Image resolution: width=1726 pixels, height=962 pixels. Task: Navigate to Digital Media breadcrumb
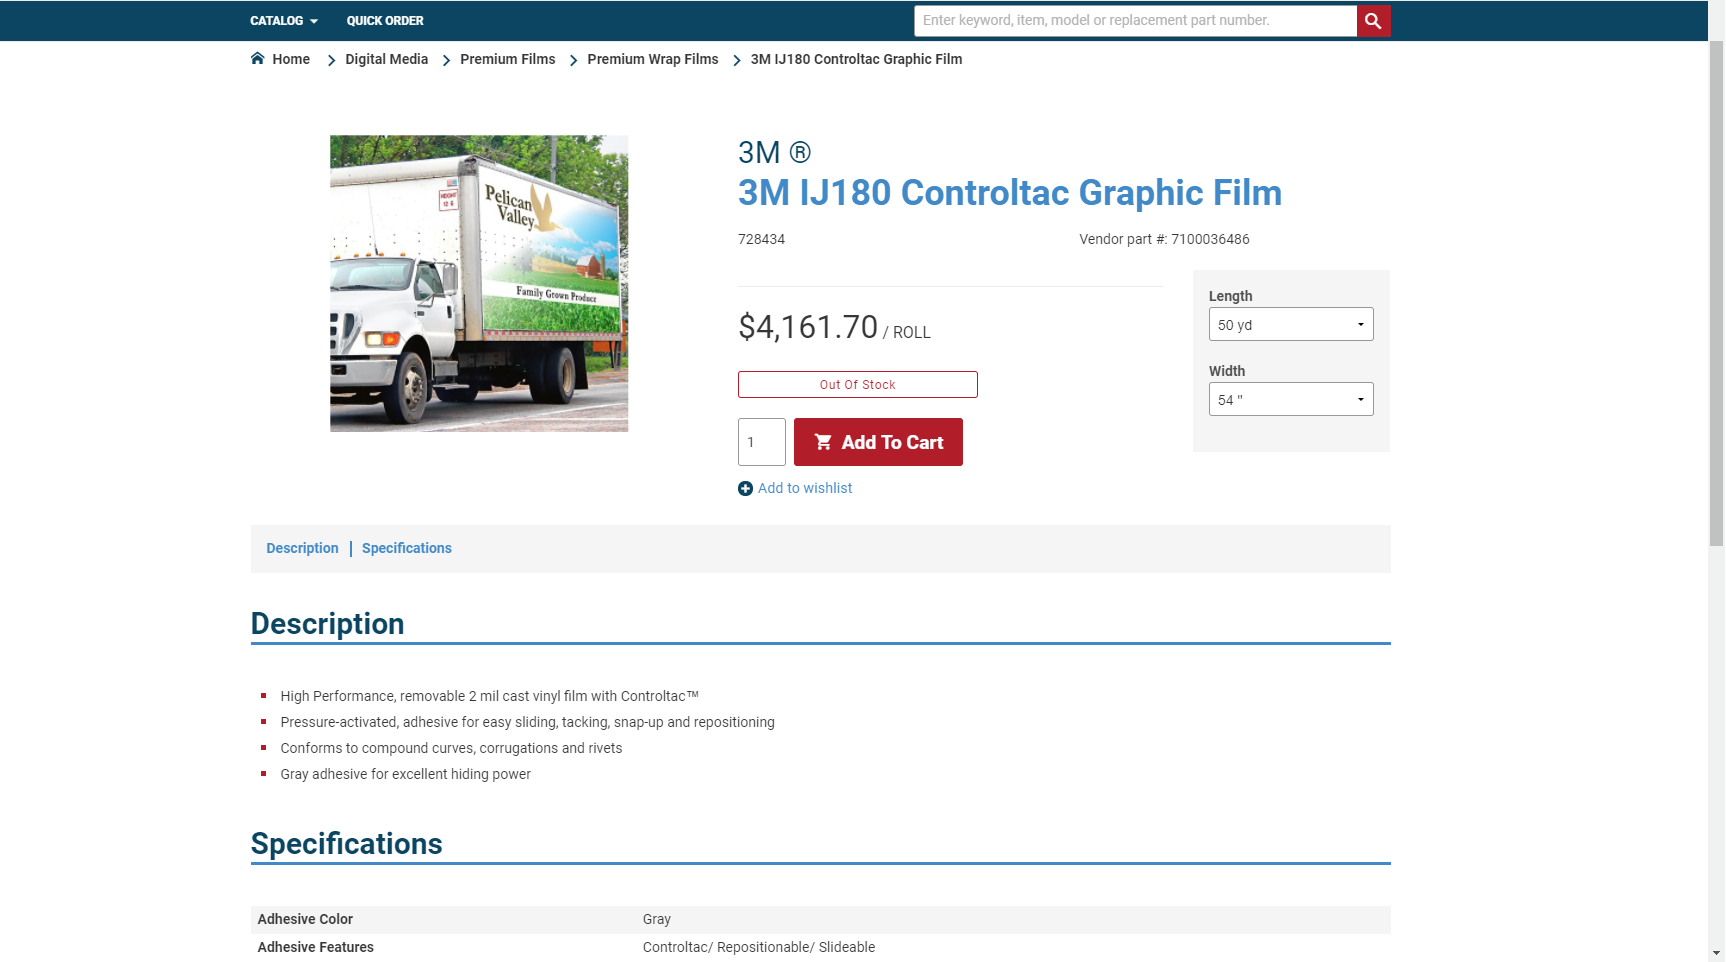386,59
